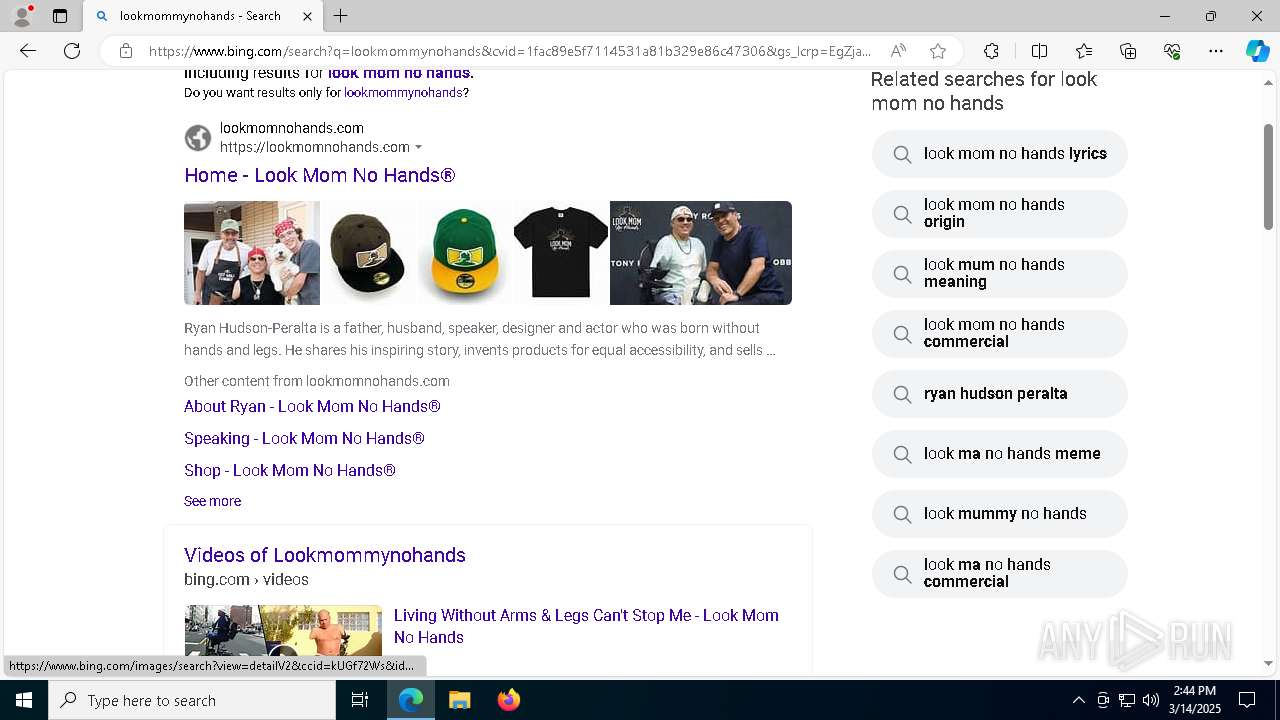
Task: Click the address bar URL field
Action: pyautogui.click(x=510, y=51)
